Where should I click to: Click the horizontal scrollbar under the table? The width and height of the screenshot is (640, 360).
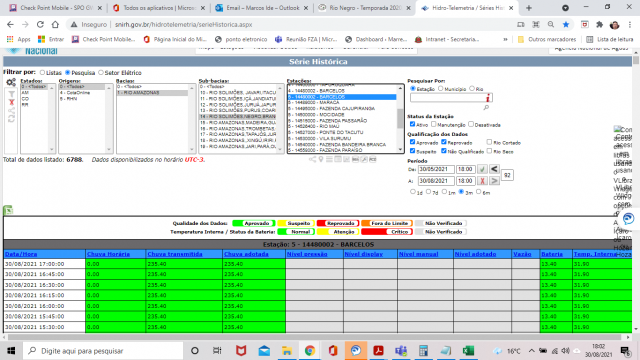[317, 337]
